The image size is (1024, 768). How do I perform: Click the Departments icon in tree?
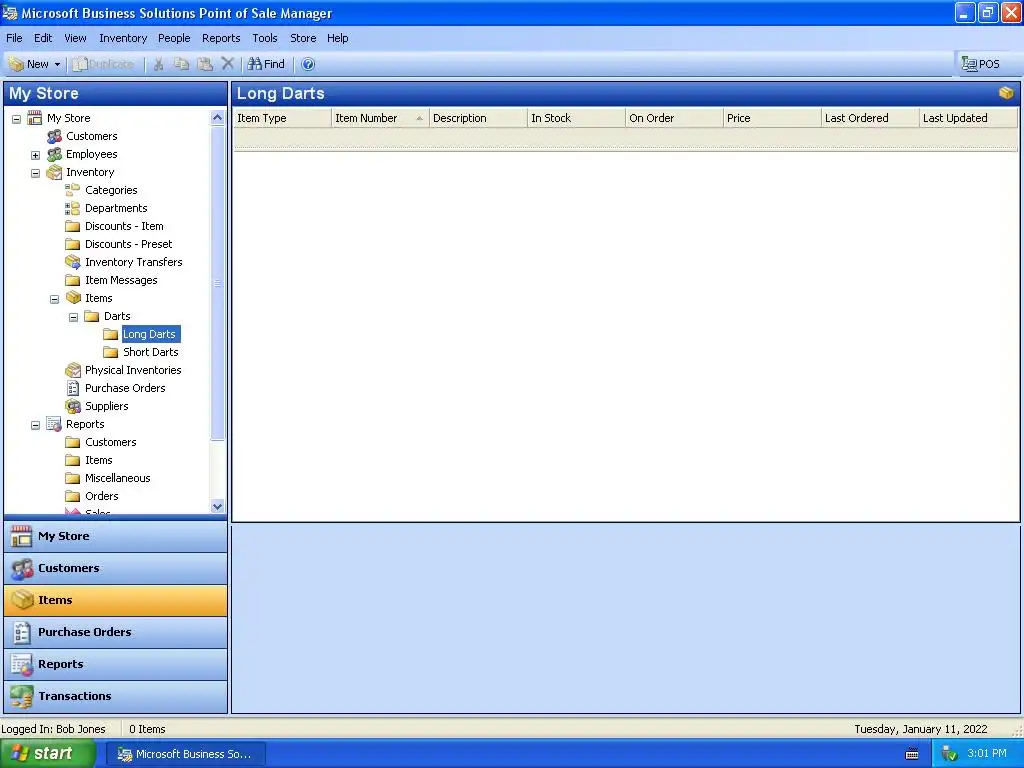coord(72,208)
